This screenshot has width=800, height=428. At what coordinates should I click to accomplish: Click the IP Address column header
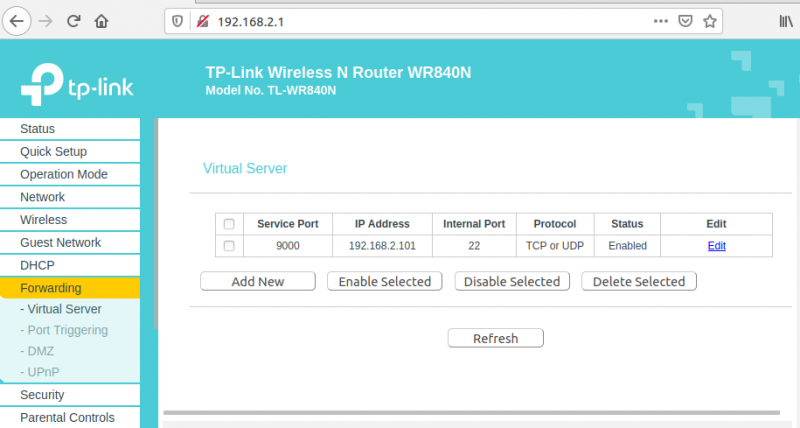click(x=382, y=224)
